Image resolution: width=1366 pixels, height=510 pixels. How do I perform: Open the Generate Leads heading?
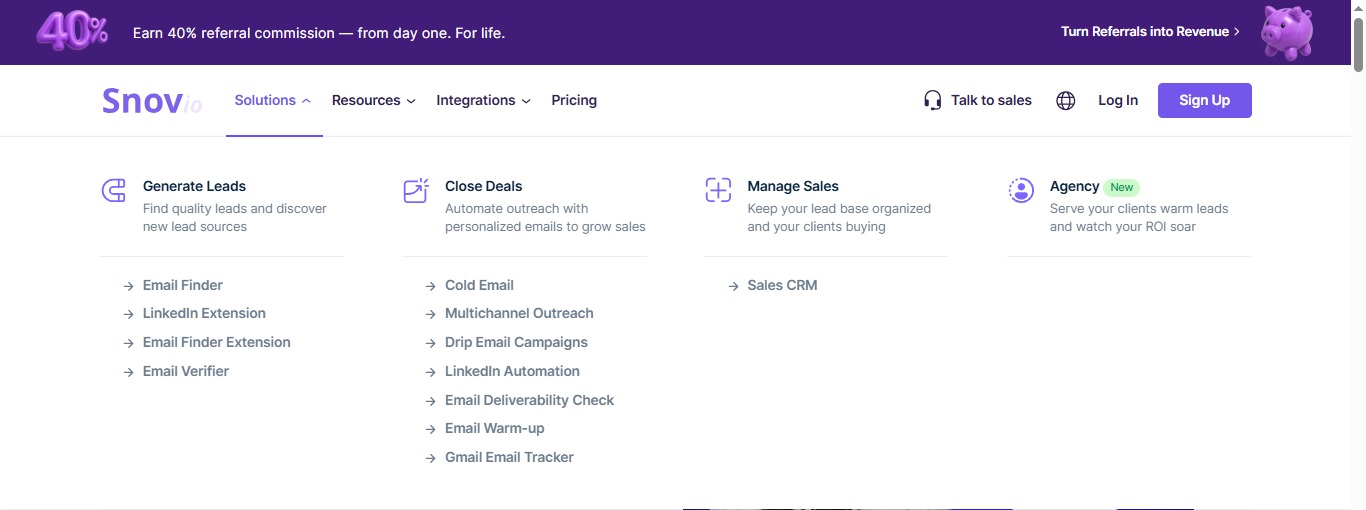point(194,186)
